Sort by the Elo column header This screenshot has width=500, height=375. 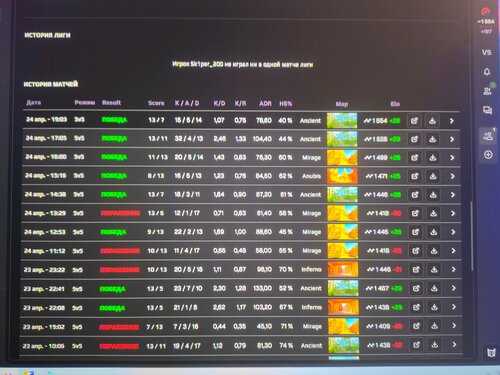395,104
